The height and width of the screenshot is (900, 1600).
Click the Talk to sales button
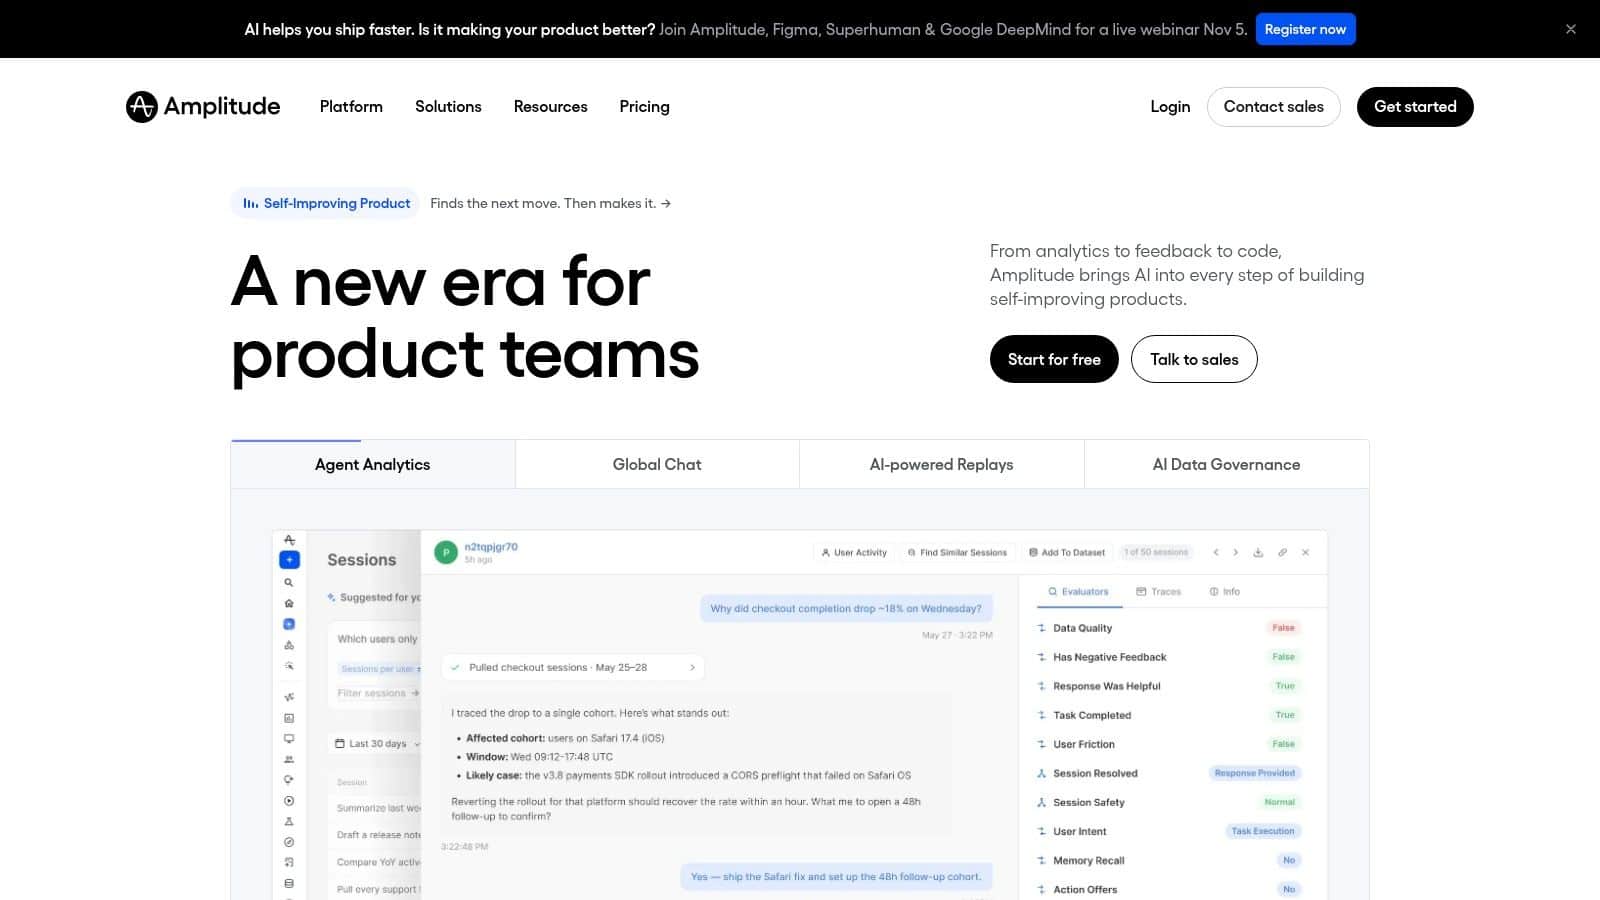click(x=1194, y=359)
